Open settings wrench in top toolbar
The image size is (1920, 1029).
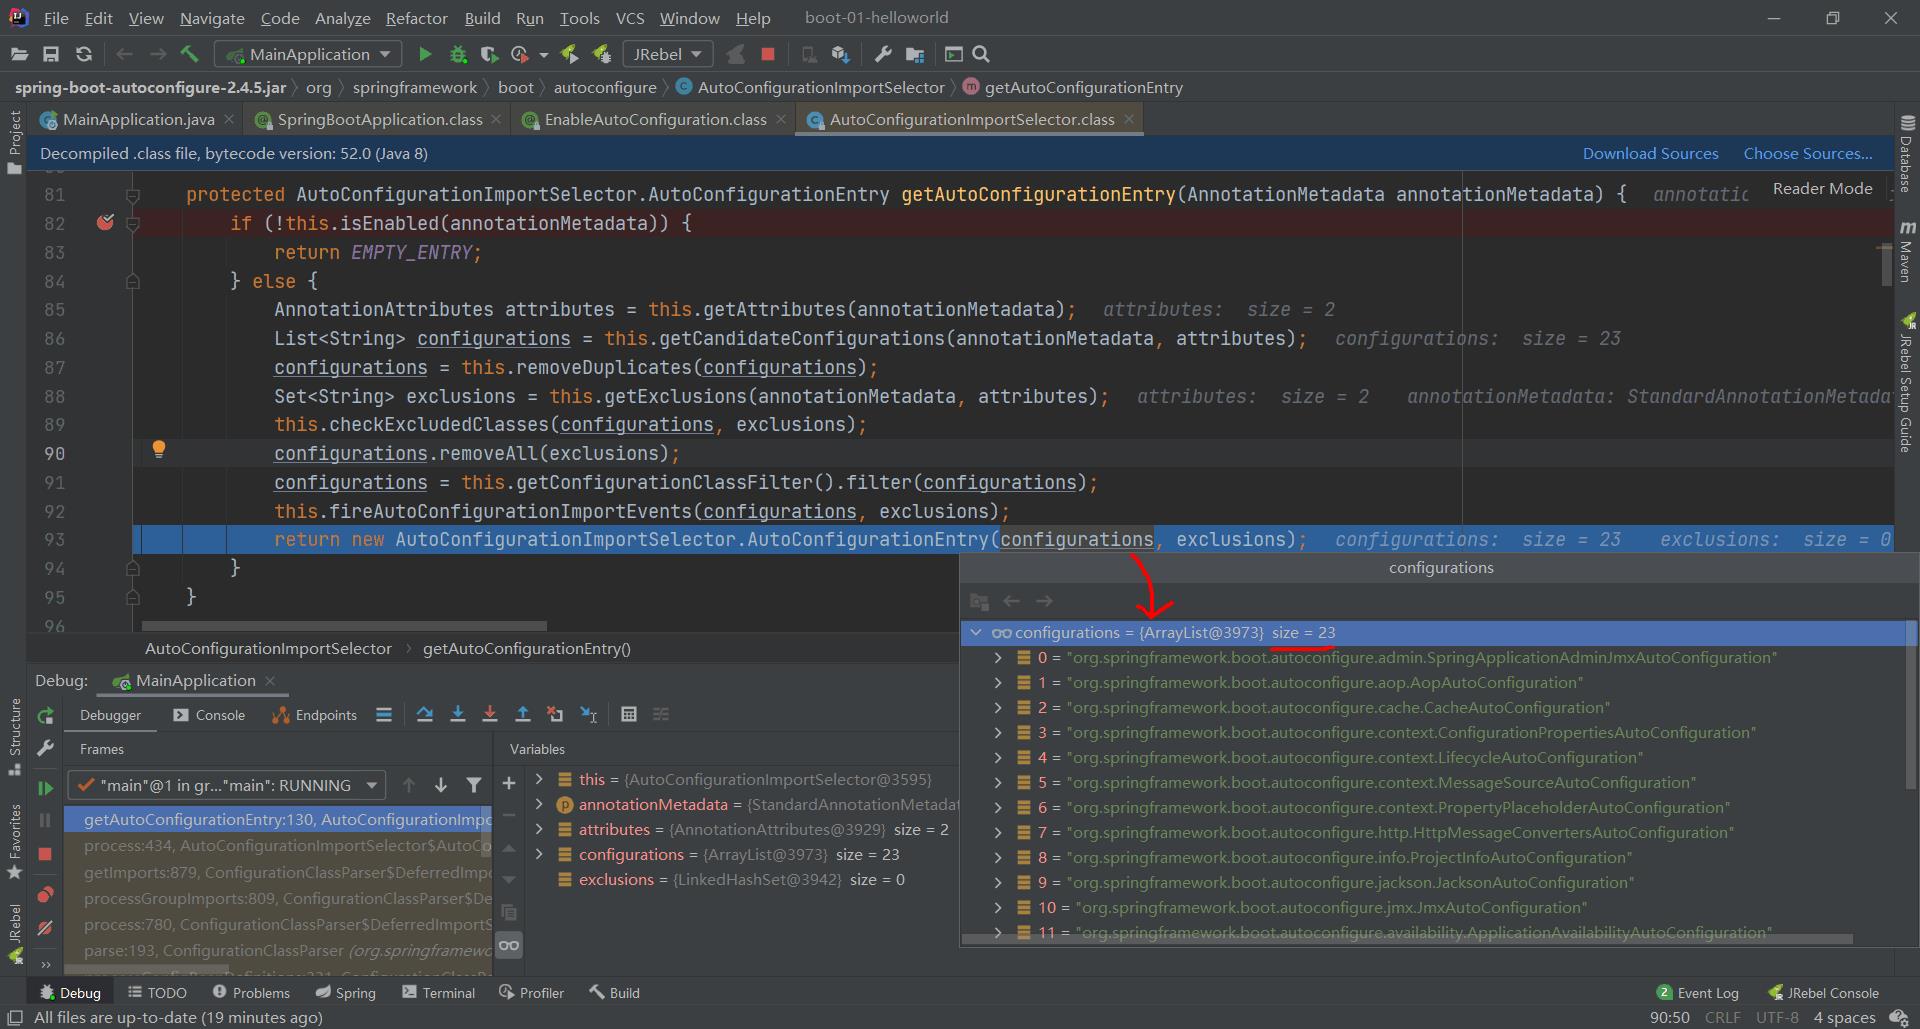(x=883, y=54)
